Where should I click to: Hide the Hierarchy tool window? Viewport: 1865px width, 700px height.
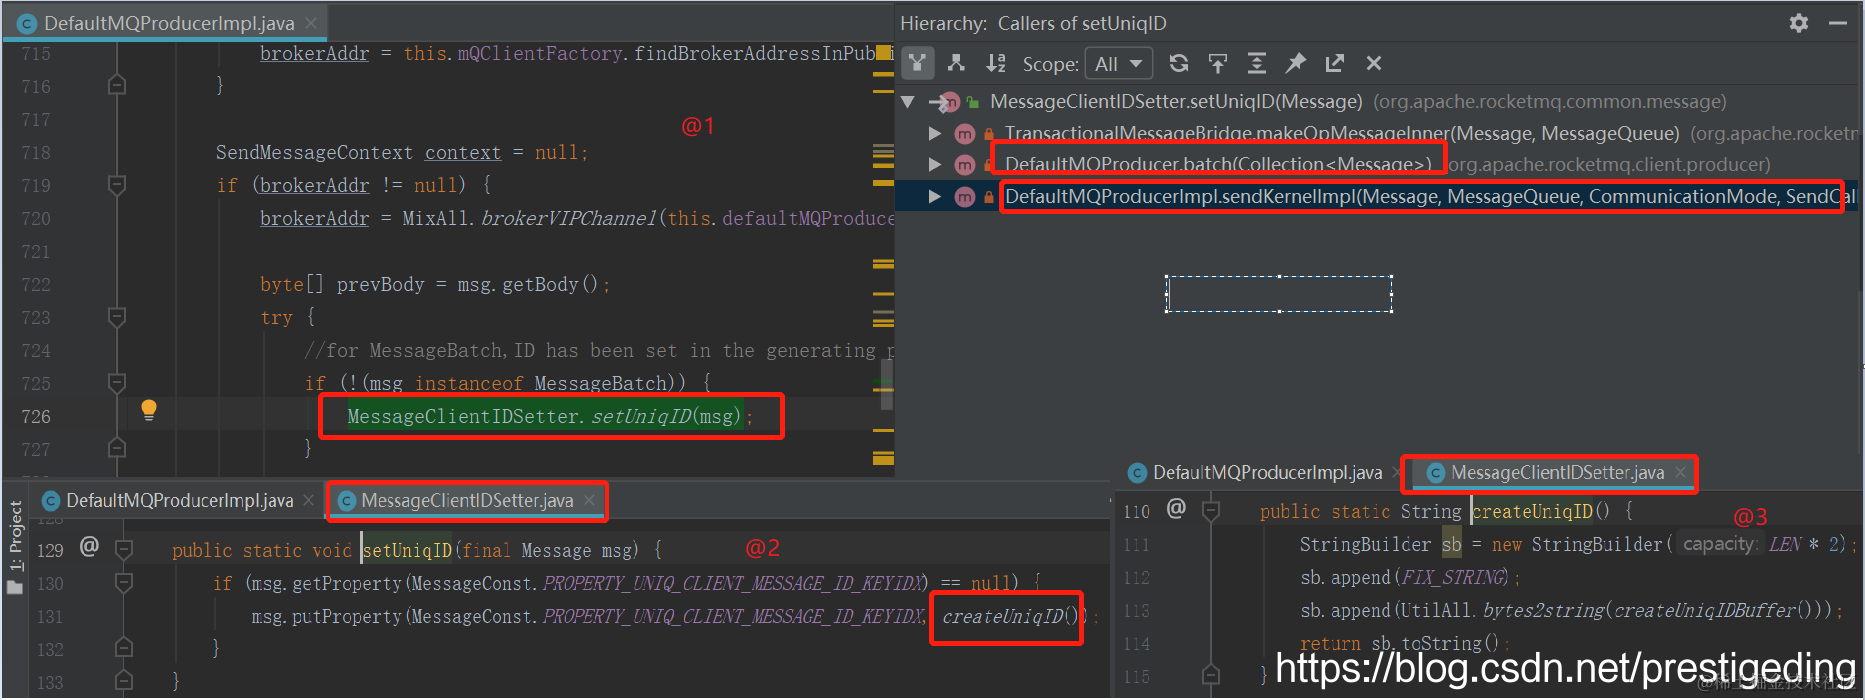click(x=1838, y=23)
